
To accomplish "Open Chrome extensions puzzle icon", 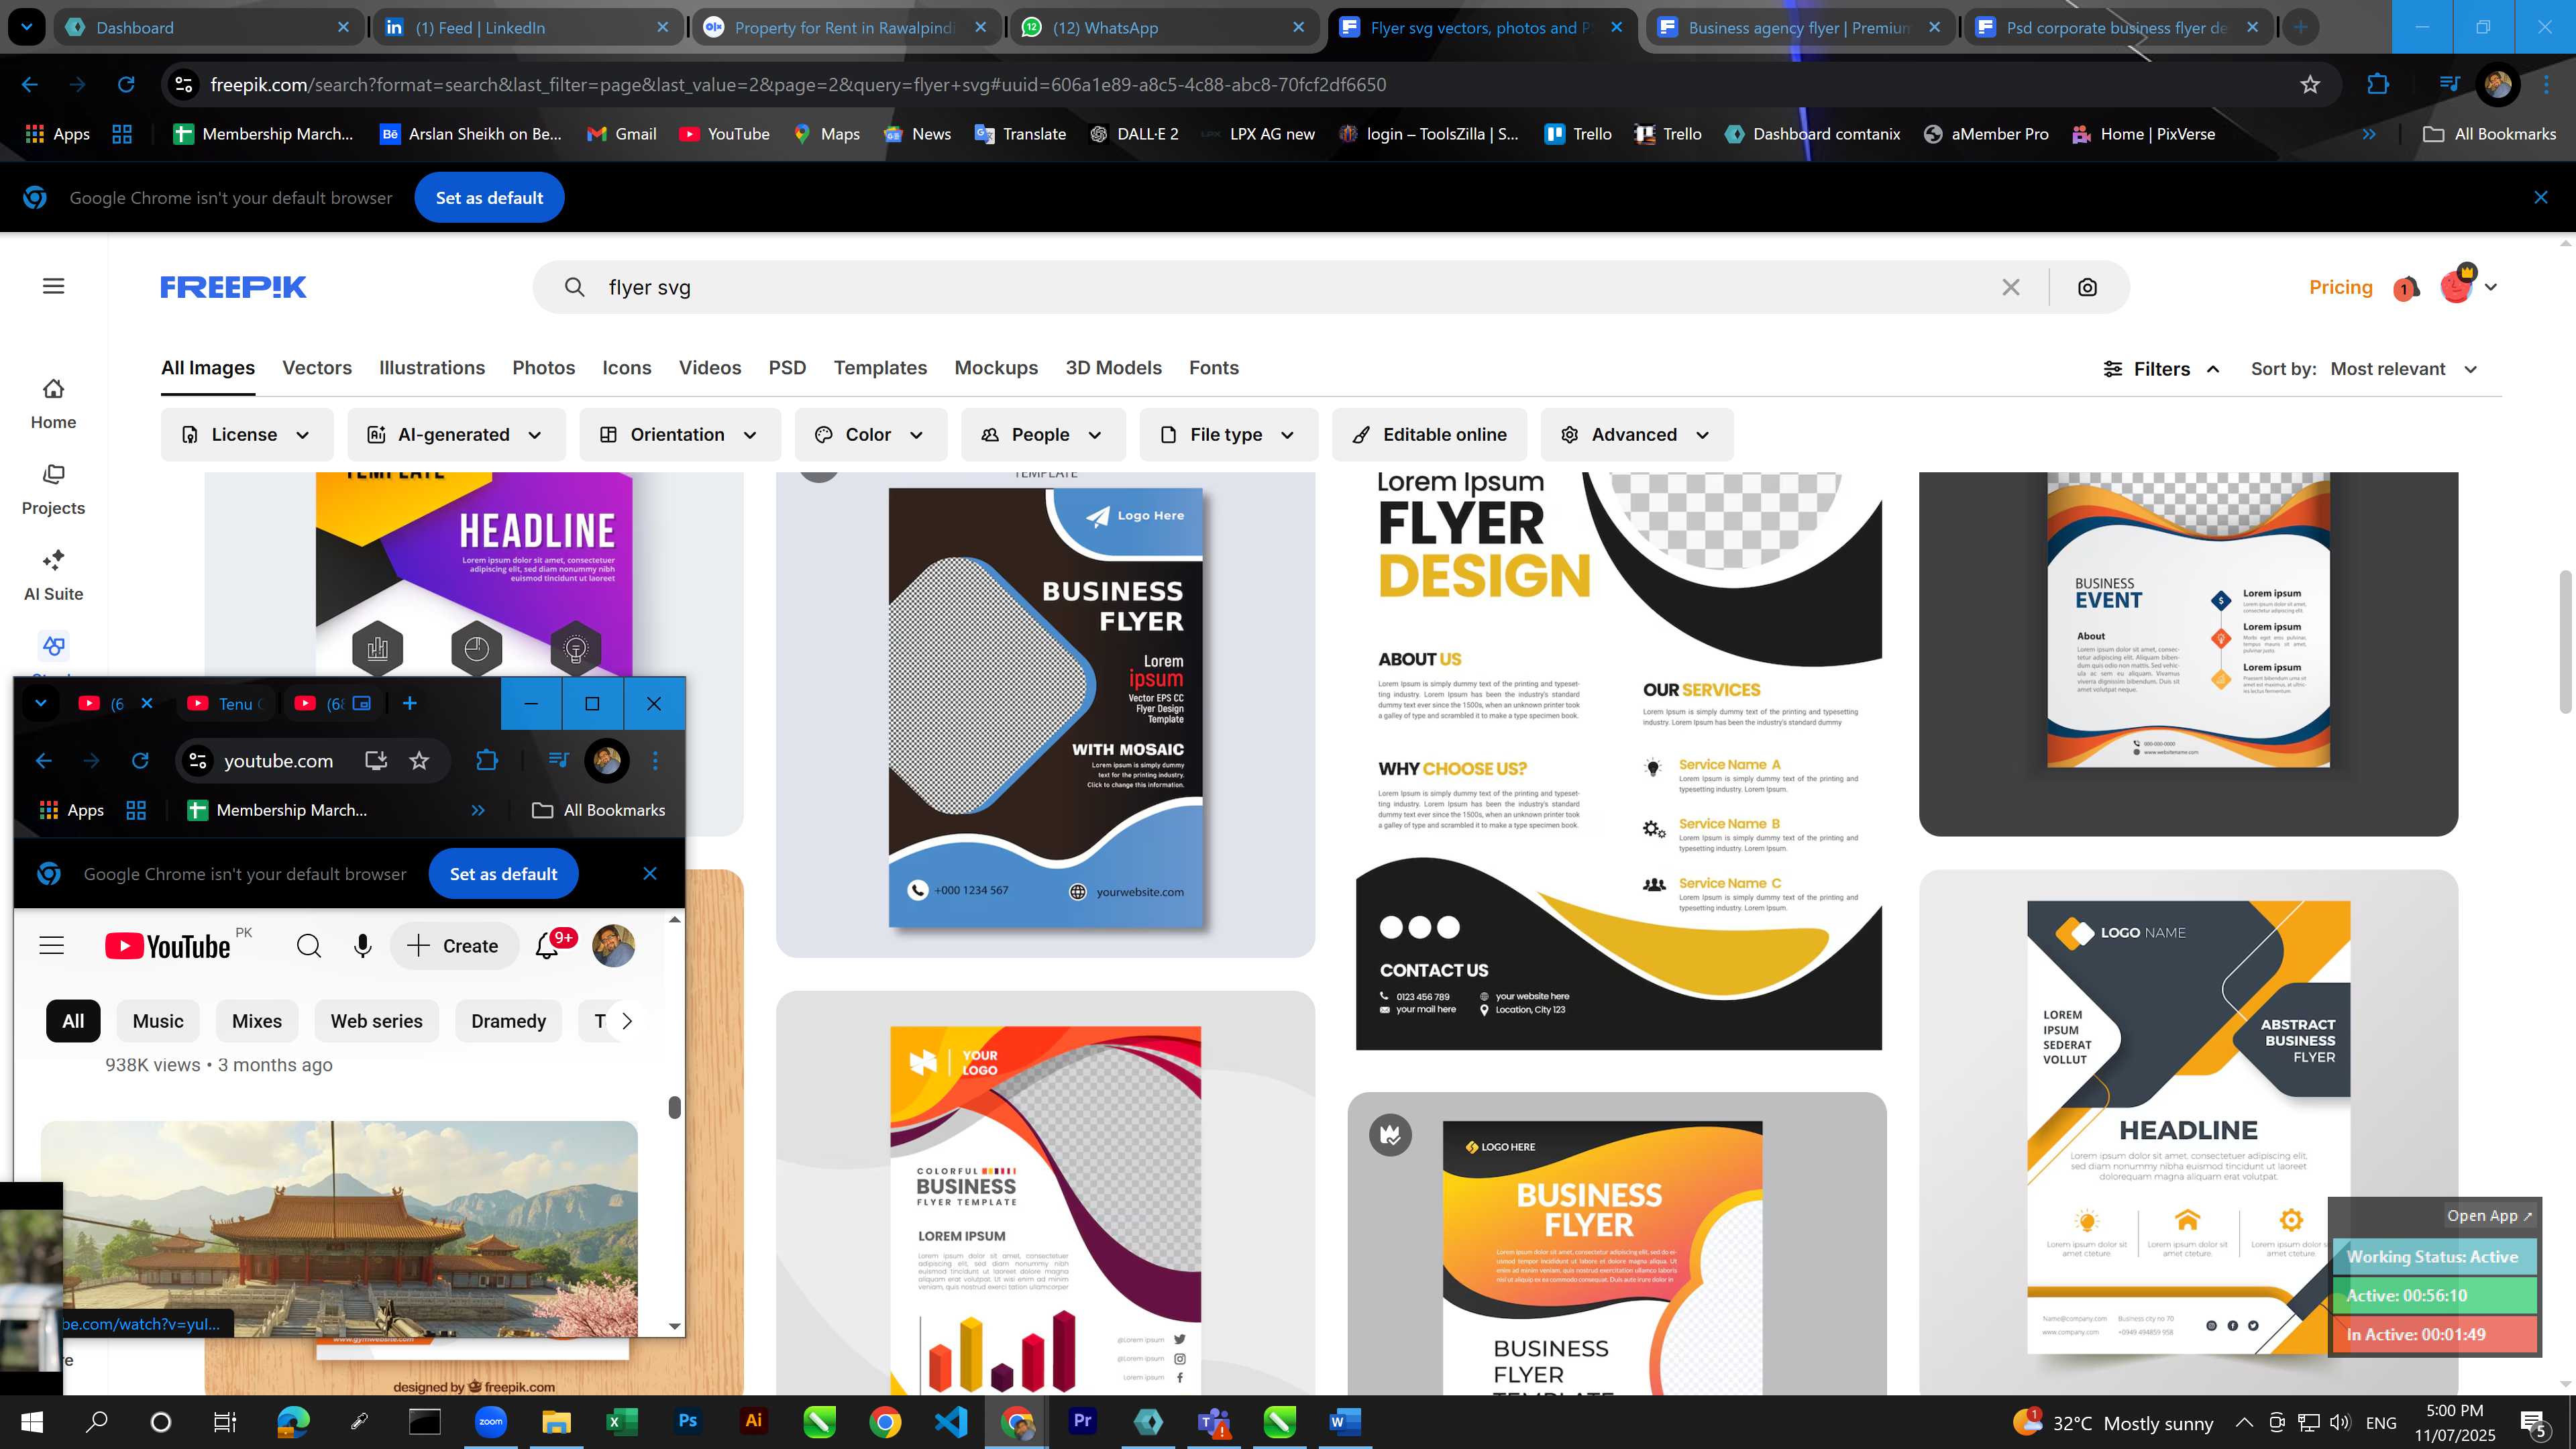I will tap(2378, 85).
